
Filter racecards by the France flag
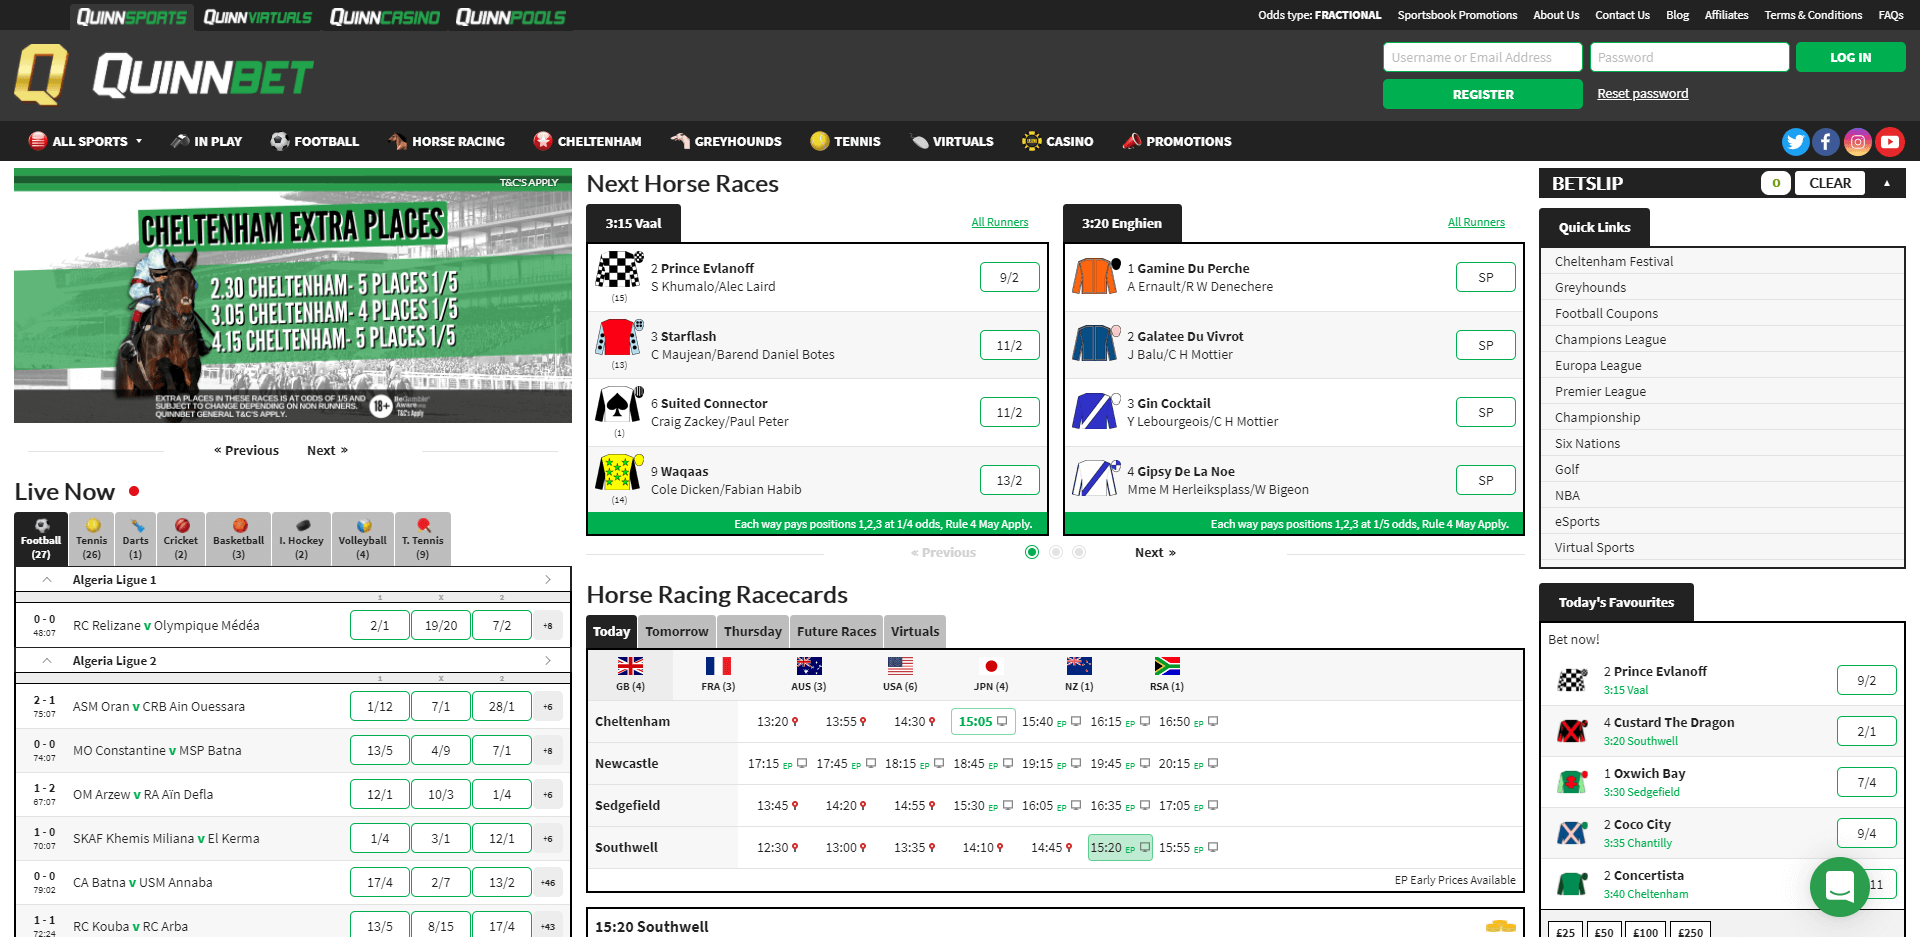[718, 666]
